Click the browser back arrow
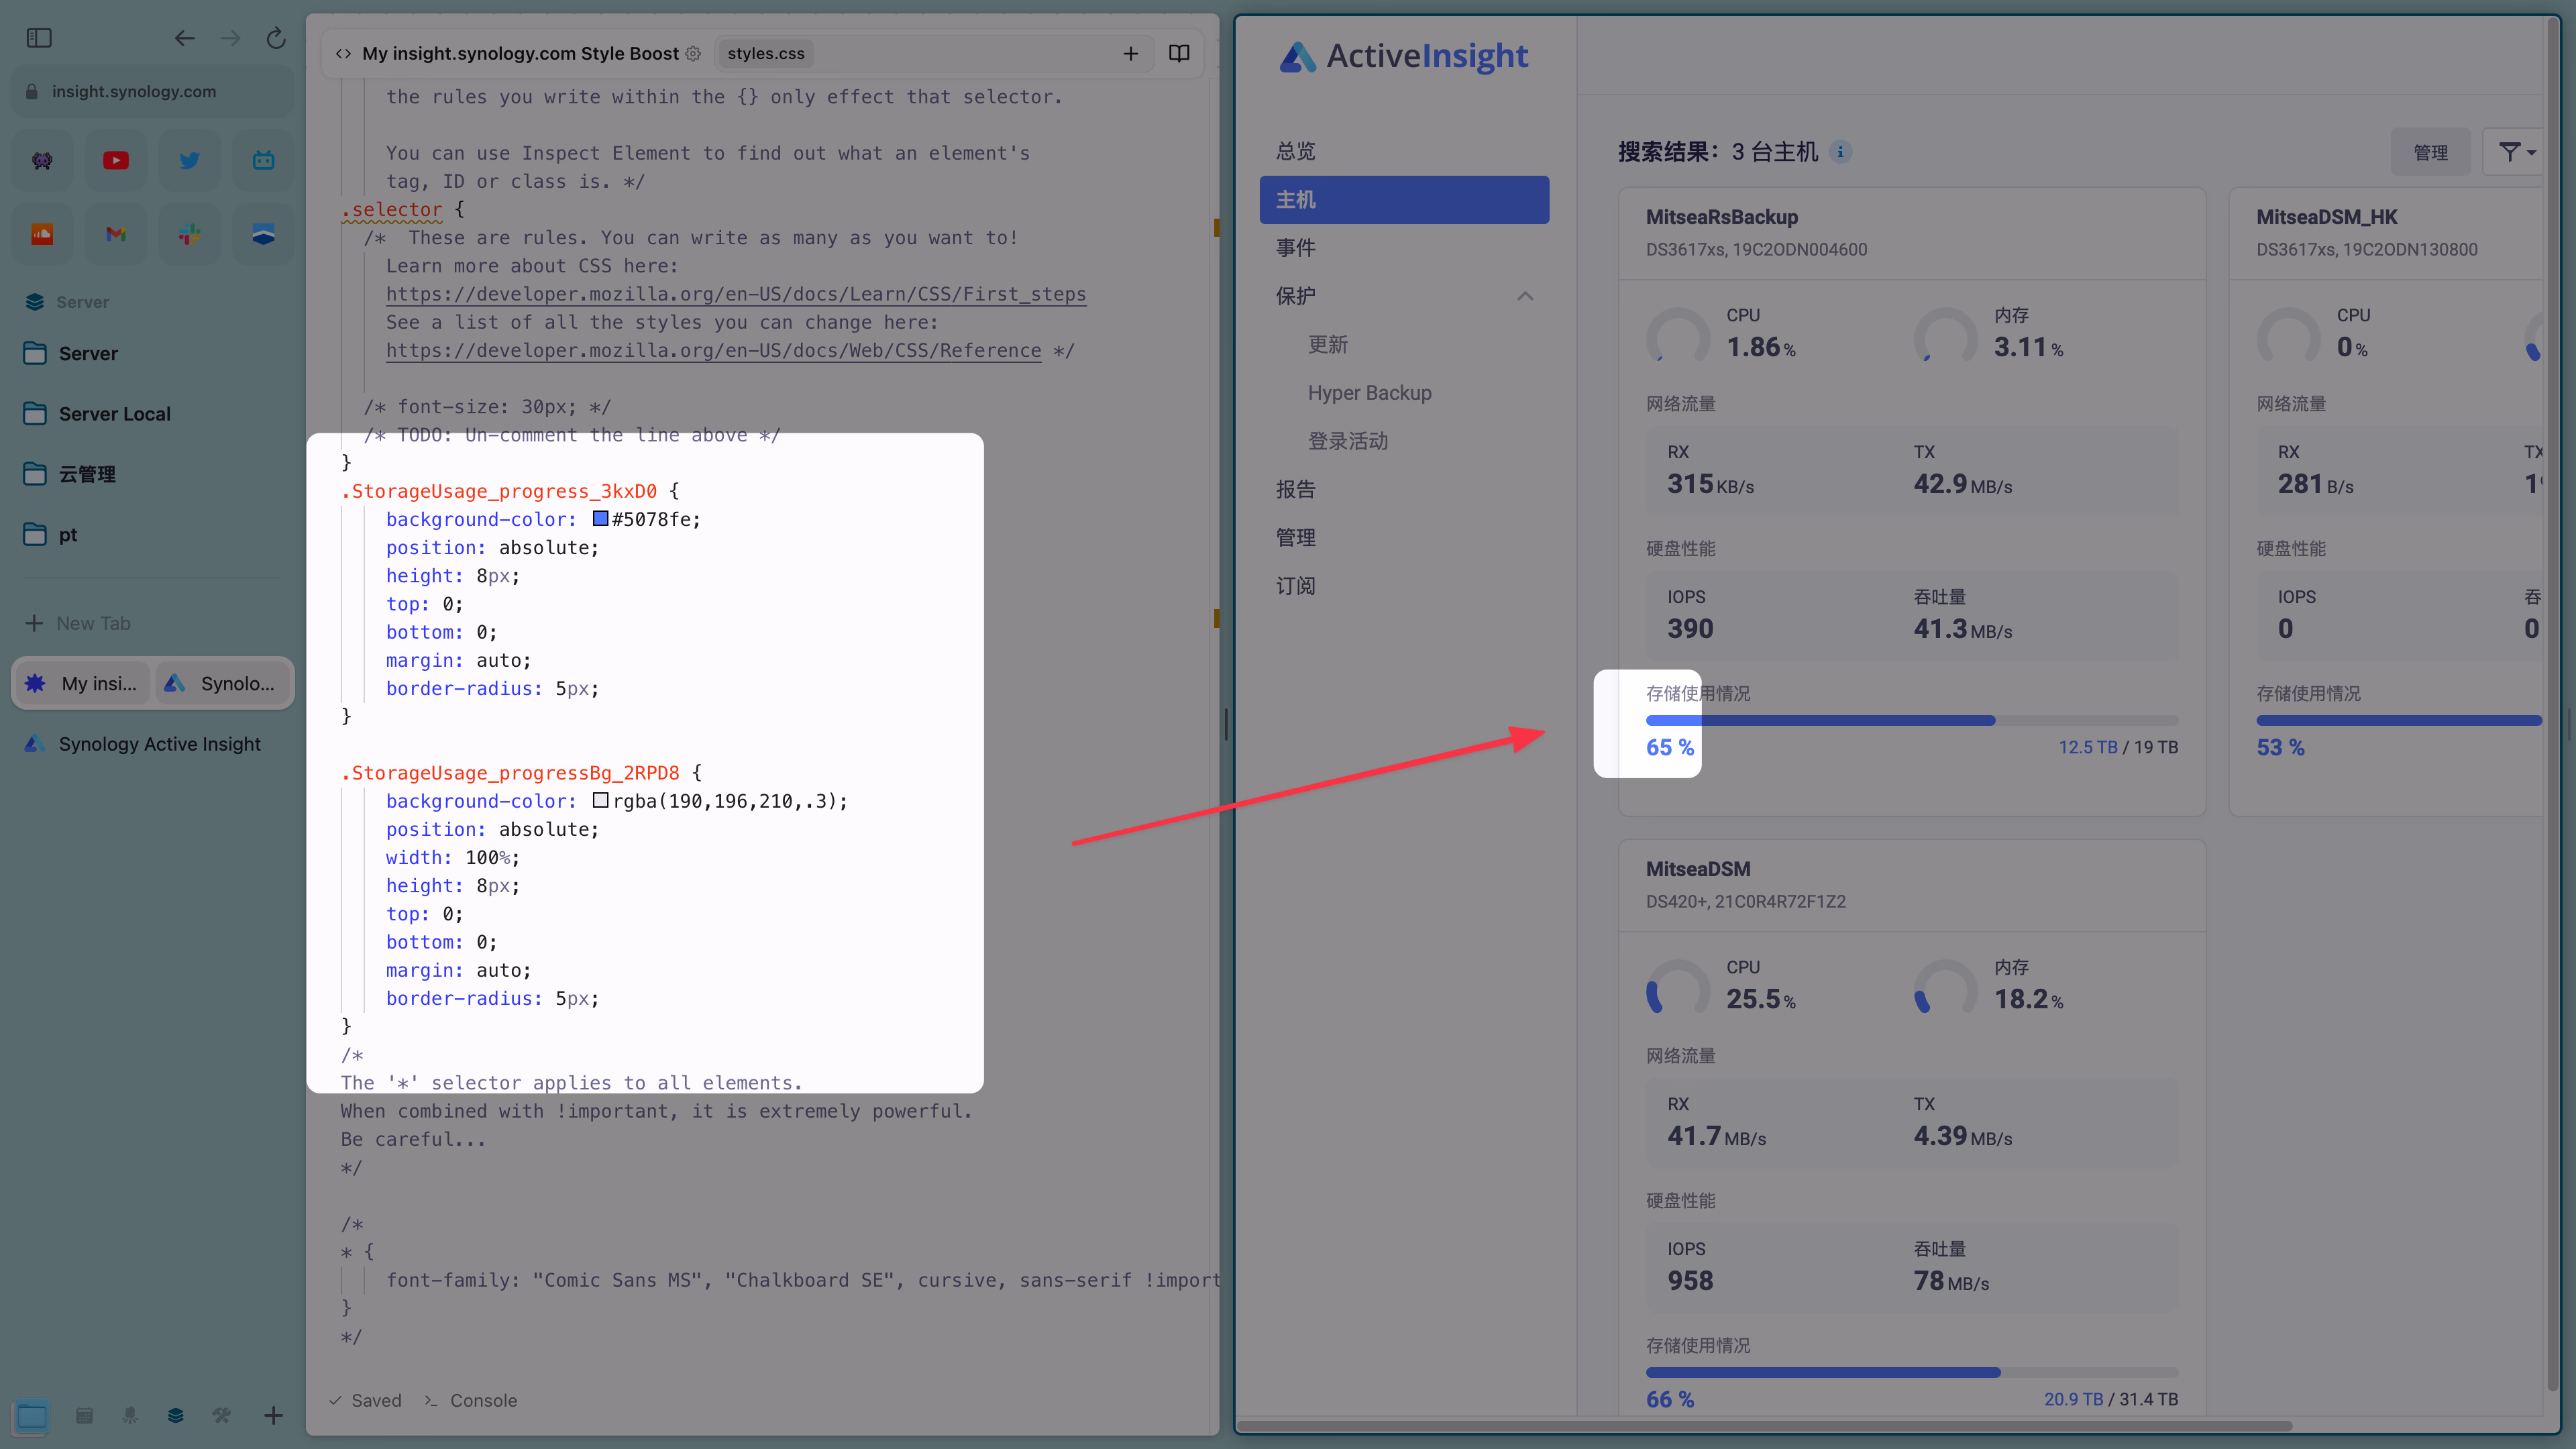 tap(184, 38)
